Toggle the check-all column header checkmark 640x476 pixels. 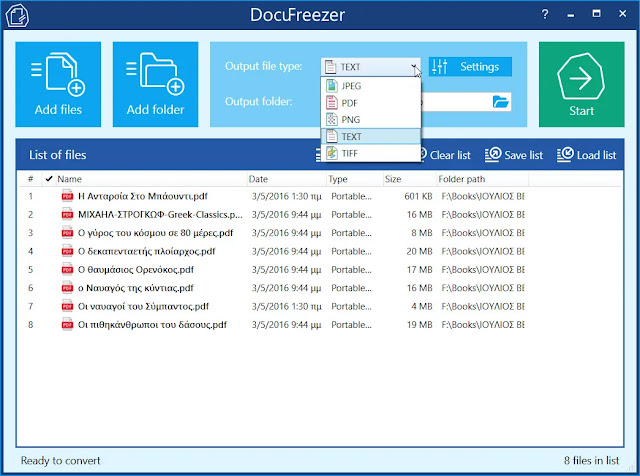[49, 179]
